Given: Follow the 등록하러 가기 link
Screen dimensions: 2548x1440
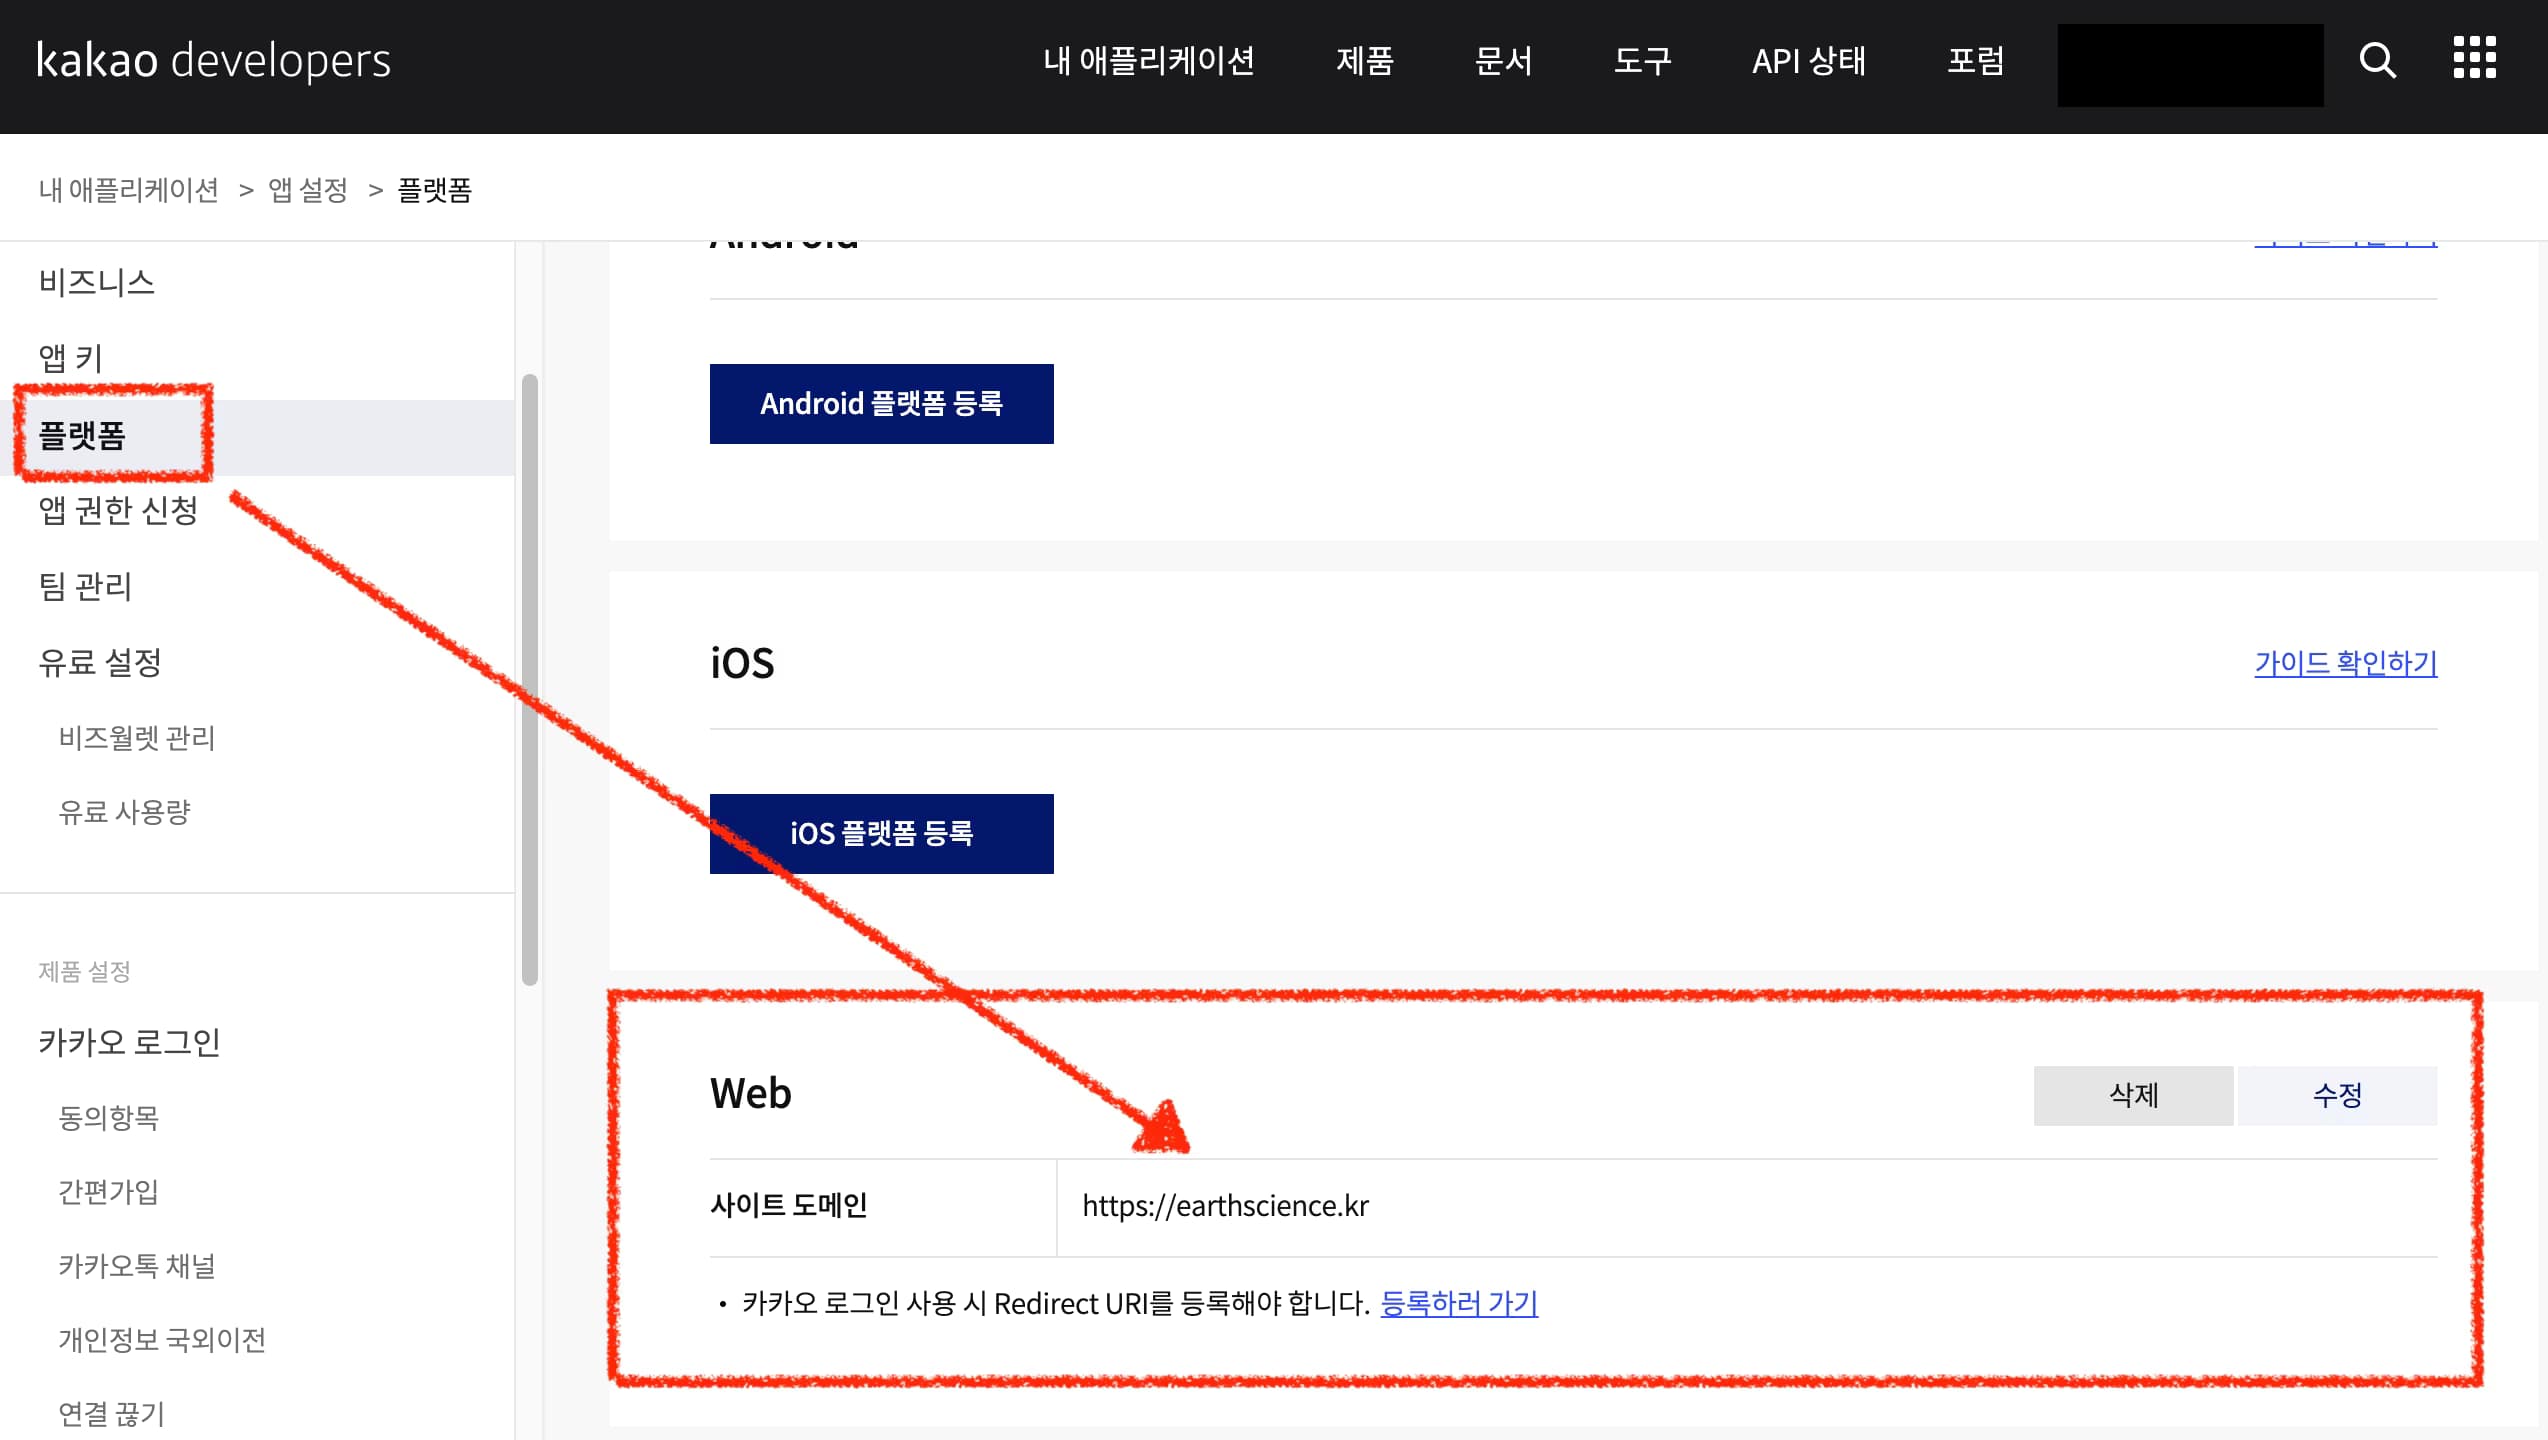Looking at the screenshot, I should (1459, 1303).
